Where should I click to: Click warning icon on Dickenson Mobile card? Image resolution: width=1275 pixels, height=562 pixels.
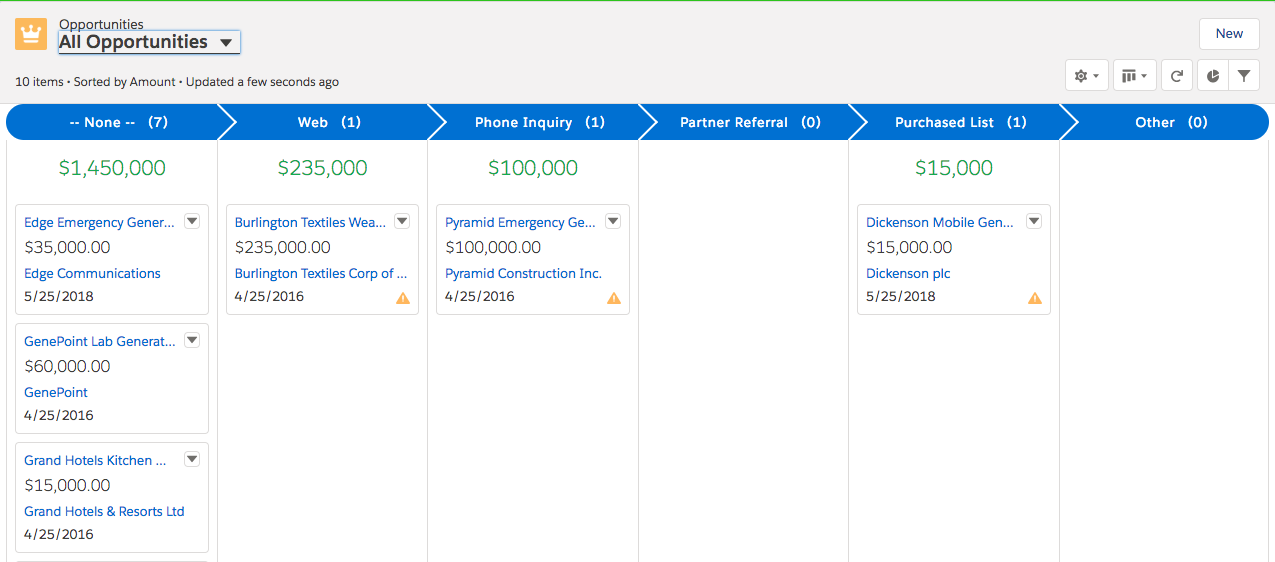1035,298
